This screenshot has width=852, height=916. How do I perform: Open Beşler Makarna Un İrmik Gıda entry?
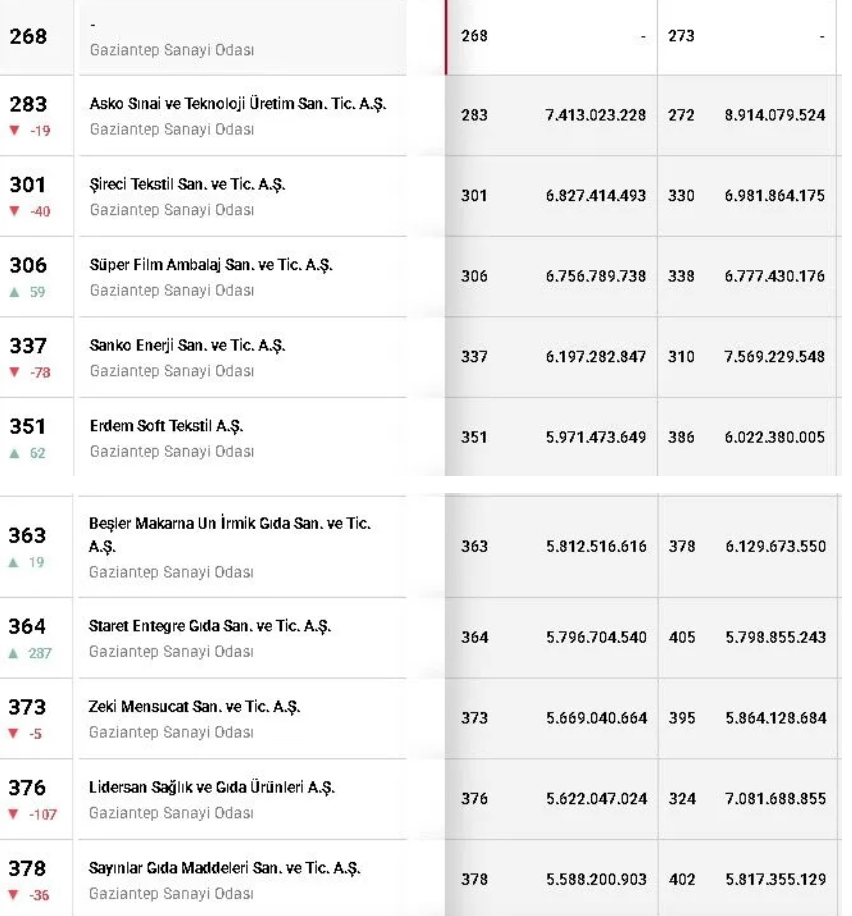tap(230, 524)
